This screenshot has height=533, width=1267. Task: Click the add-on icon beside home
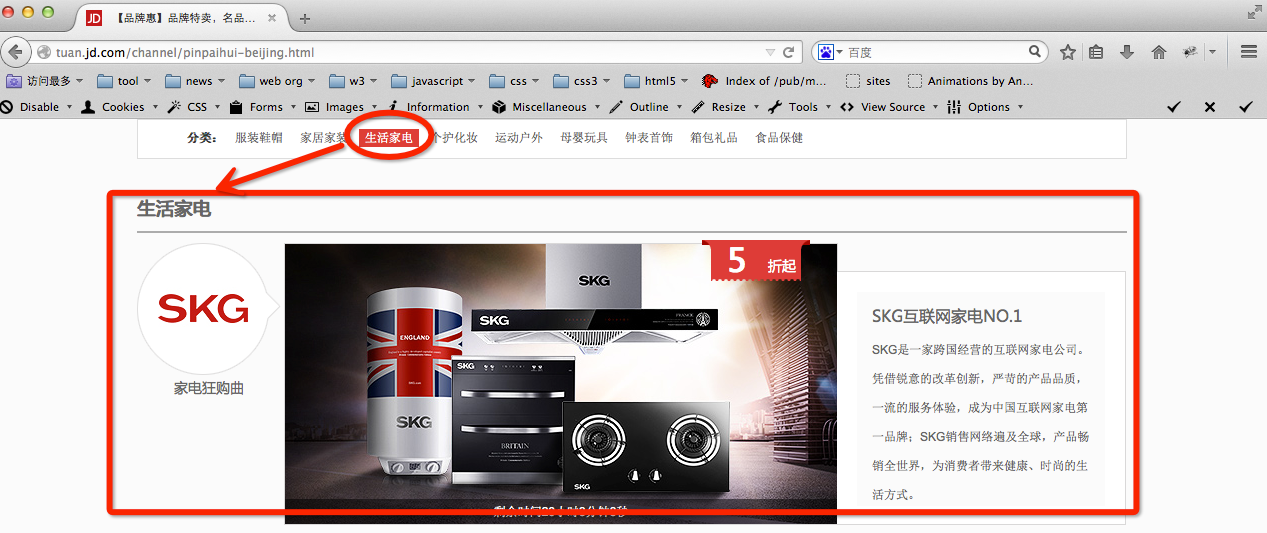pos(1190,52)
